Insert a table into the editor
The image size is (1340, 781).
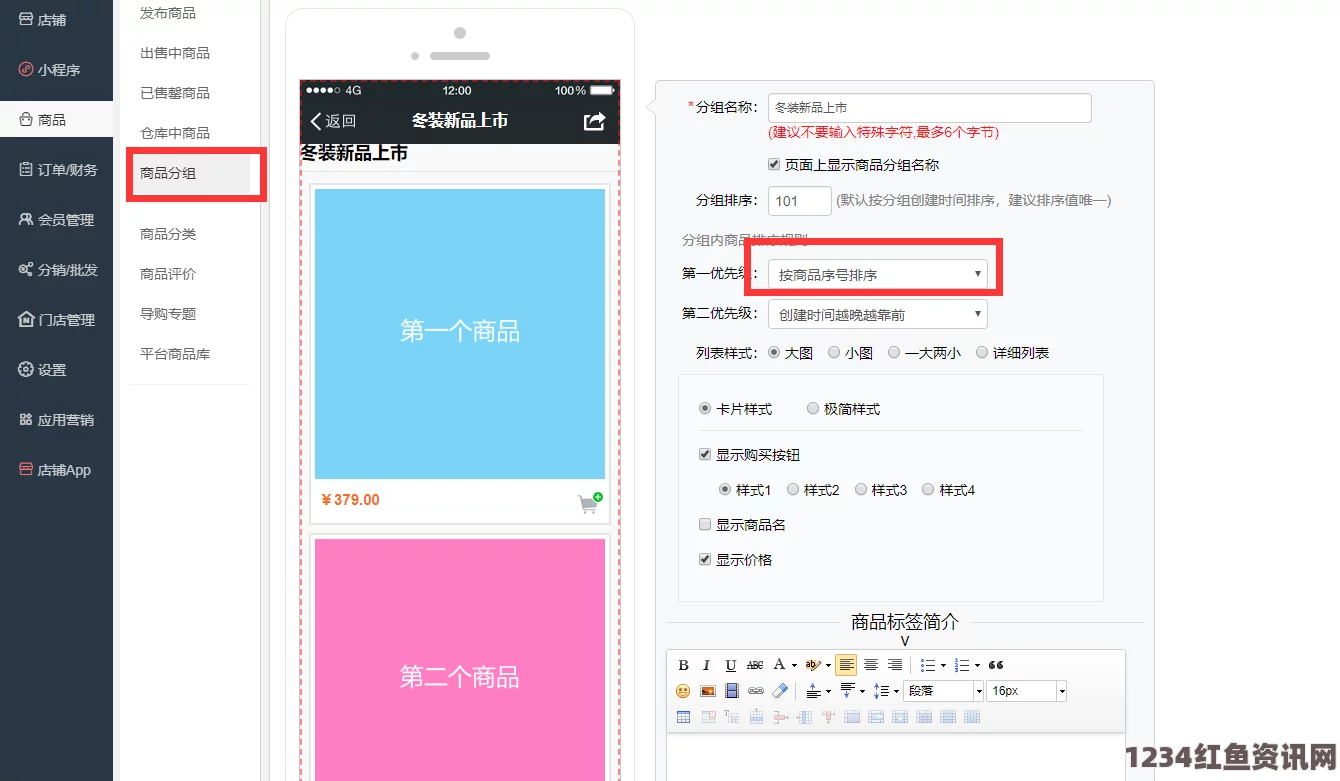pyautogui.click(x=683, y=717)
